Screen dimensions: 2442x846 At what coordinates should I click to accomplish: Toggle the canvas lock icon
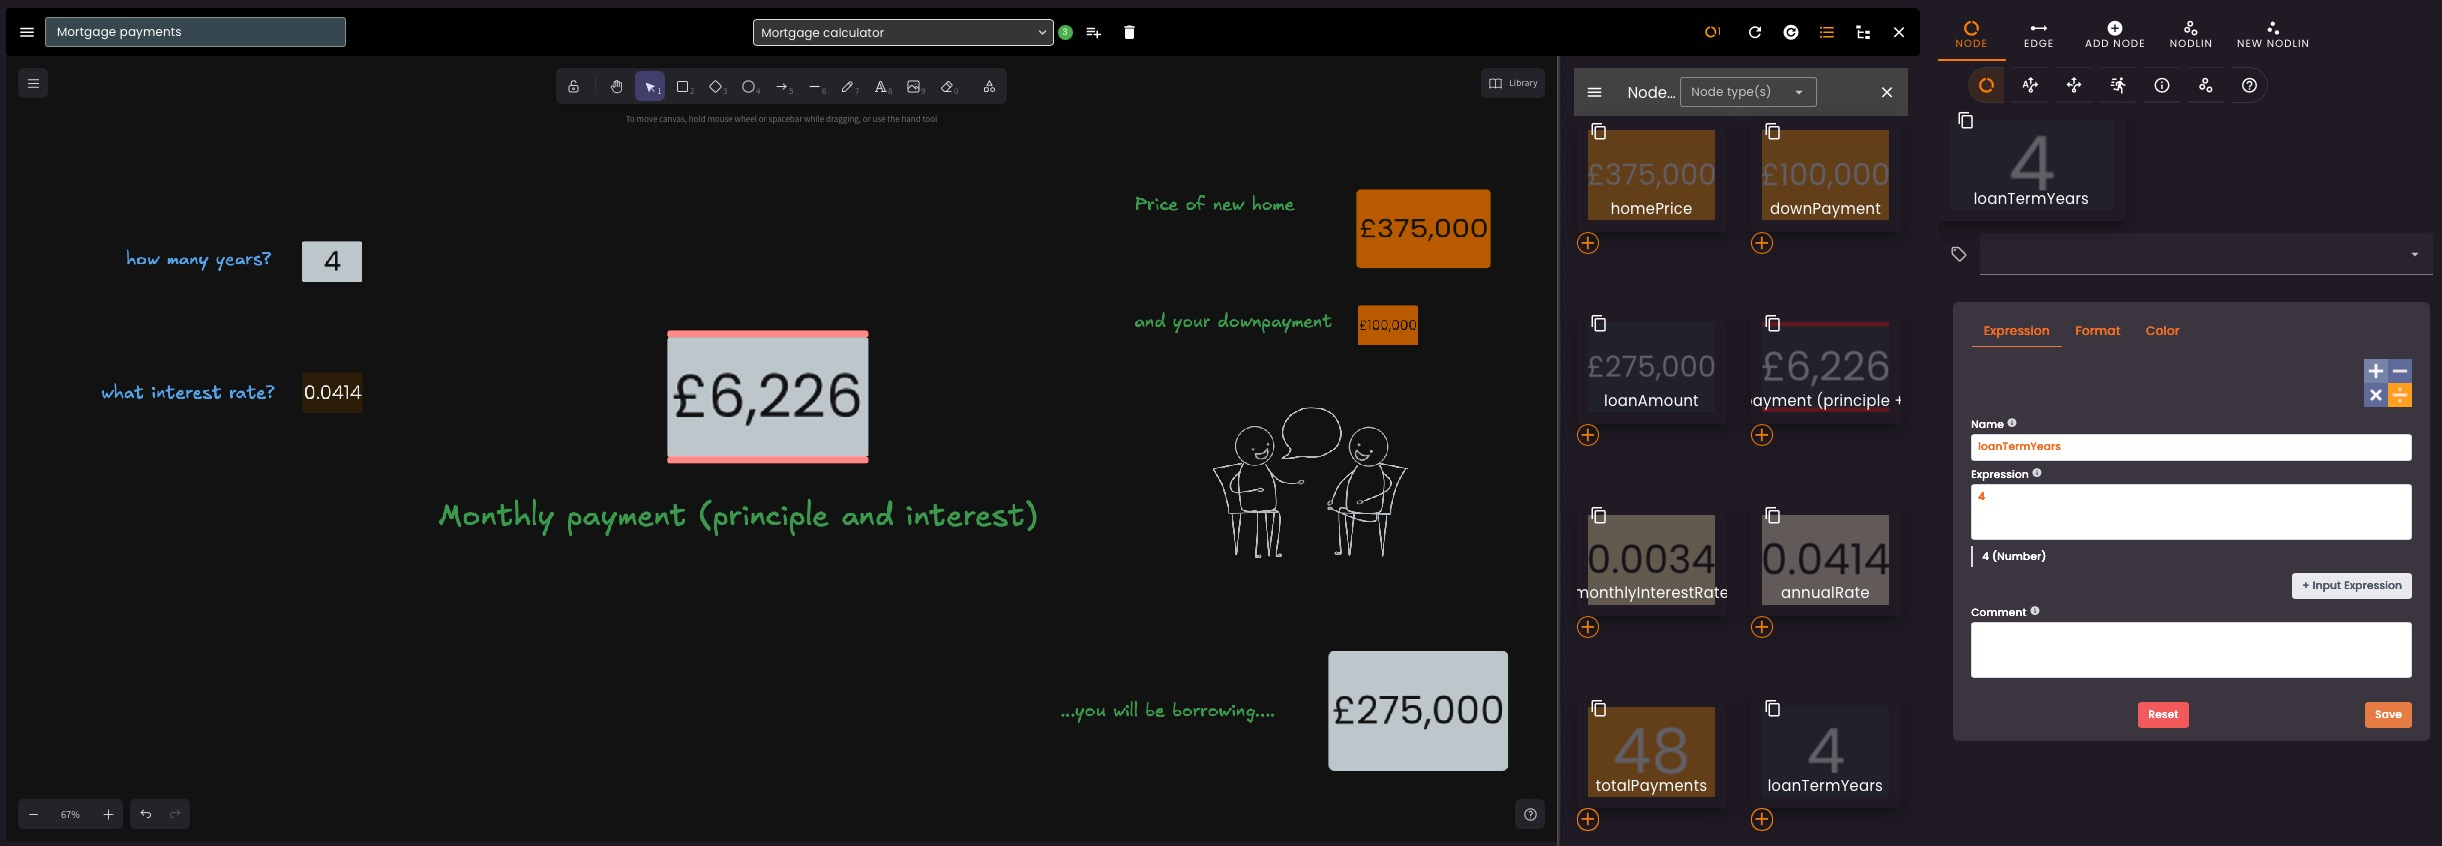574,87
